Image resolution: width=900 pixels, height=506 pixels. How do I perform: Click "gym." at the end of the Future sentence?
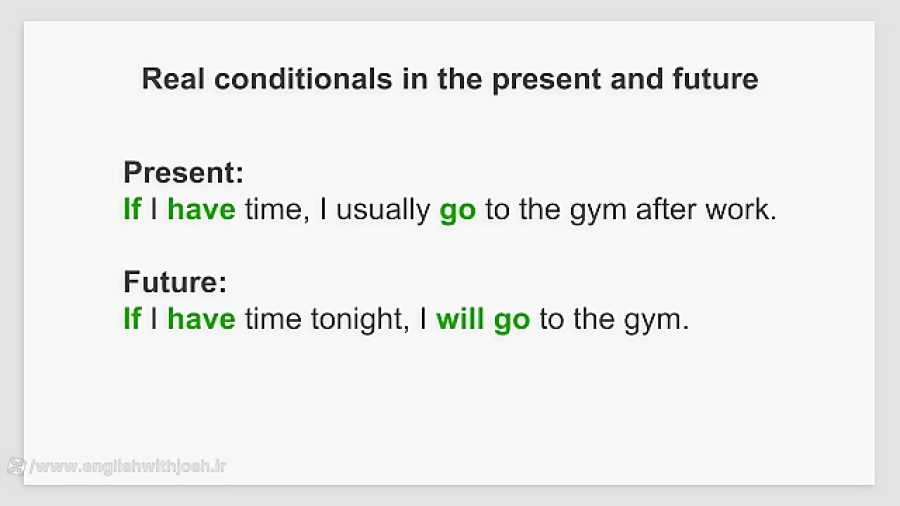coord(657,321)
